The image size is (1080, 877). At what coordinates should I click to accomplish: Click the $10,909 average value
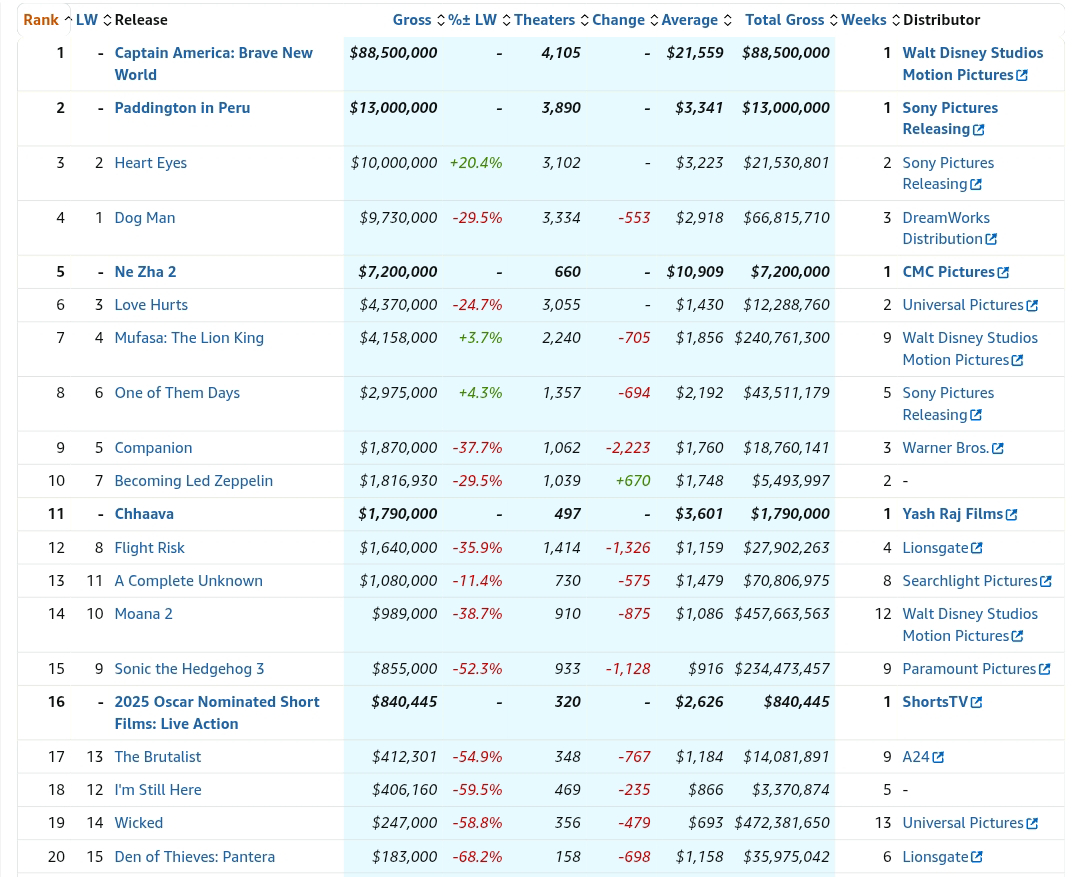(x=695, y=272)
